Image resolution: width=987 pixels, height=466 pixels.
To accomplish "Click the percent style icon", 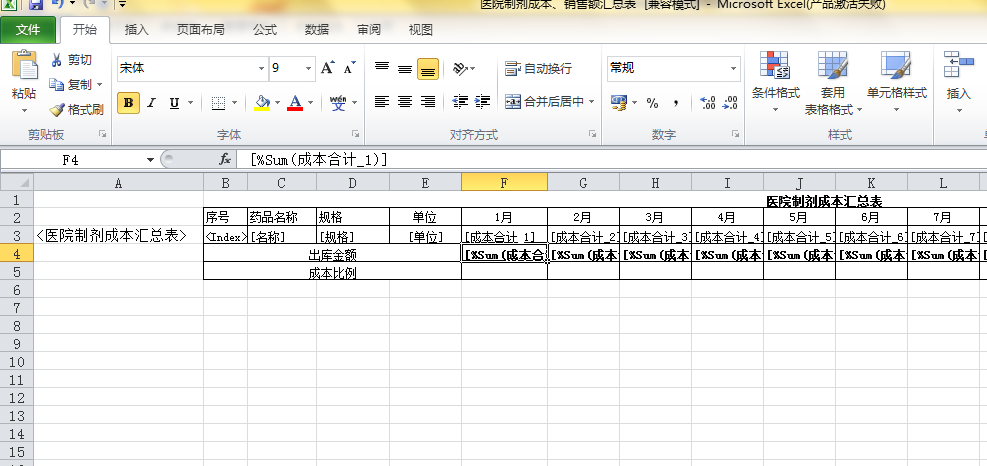I will [x=652, y=102].
